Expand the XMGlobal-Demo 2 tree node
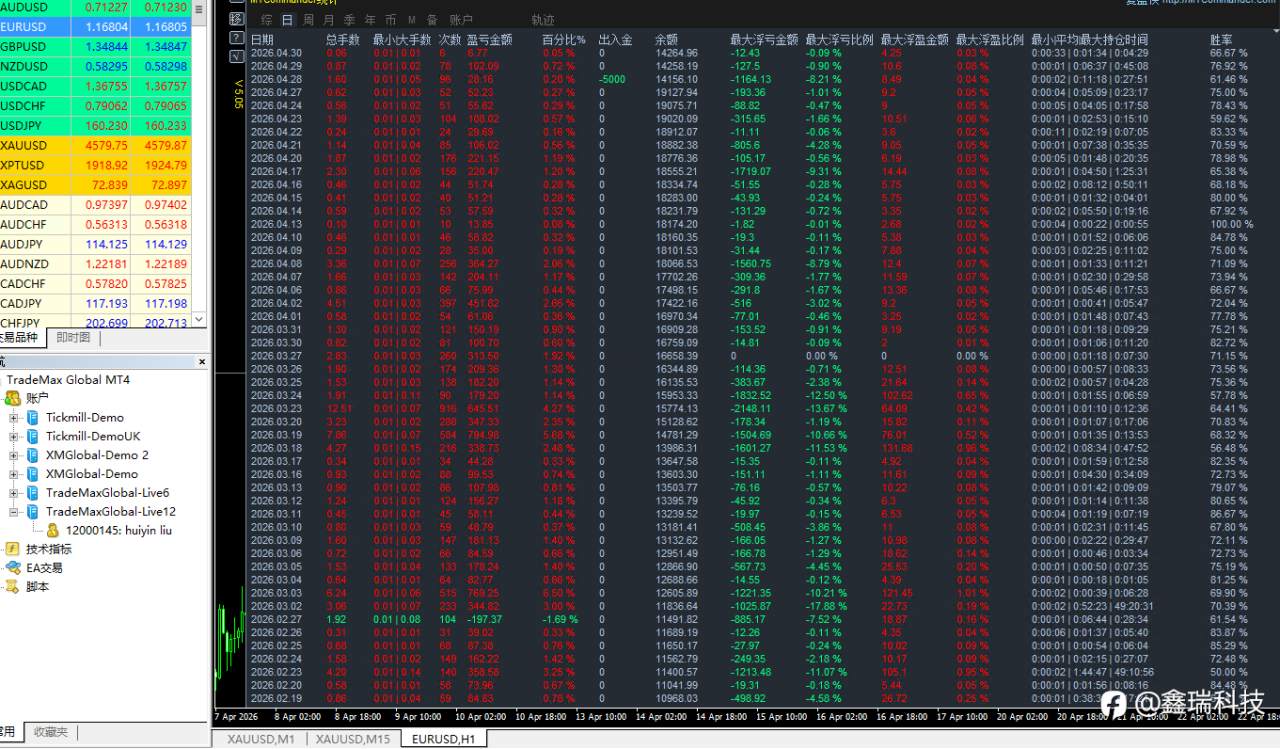 tap(15, 455)
